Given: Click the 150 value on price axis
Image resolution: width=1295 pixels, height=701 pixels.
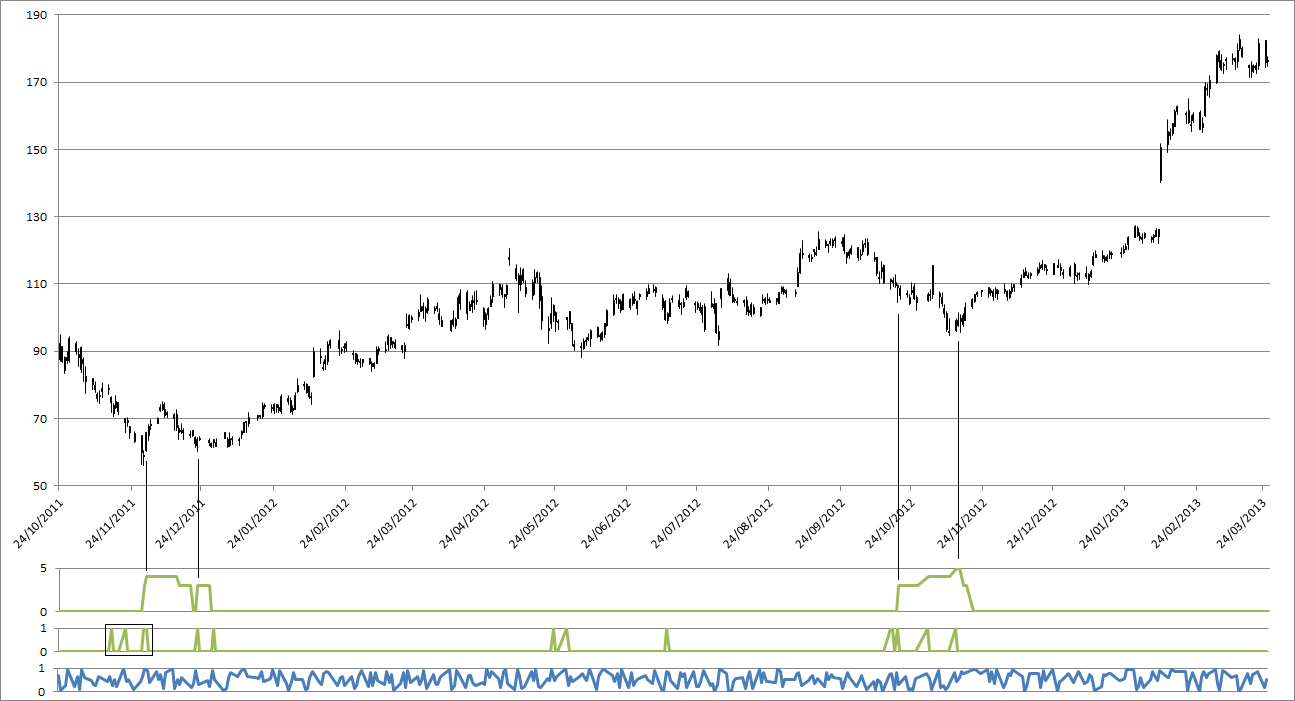Looking at the screenshot, I should 38,150.
